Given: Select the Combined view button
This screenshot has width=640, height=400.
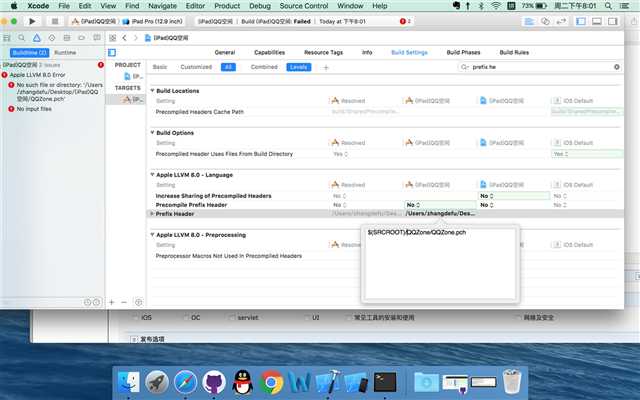Looking at the screenshot, I should [264, 67].
